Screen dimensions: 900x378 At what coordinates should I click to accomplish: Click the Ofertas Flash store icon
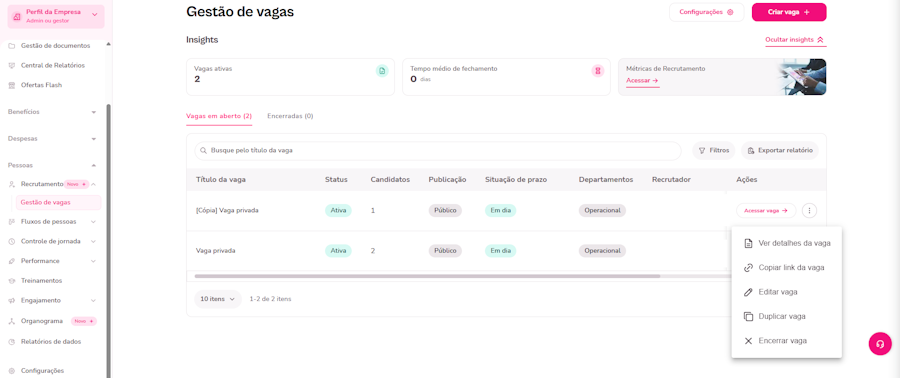pyautogui.click(x=11, y=85)
